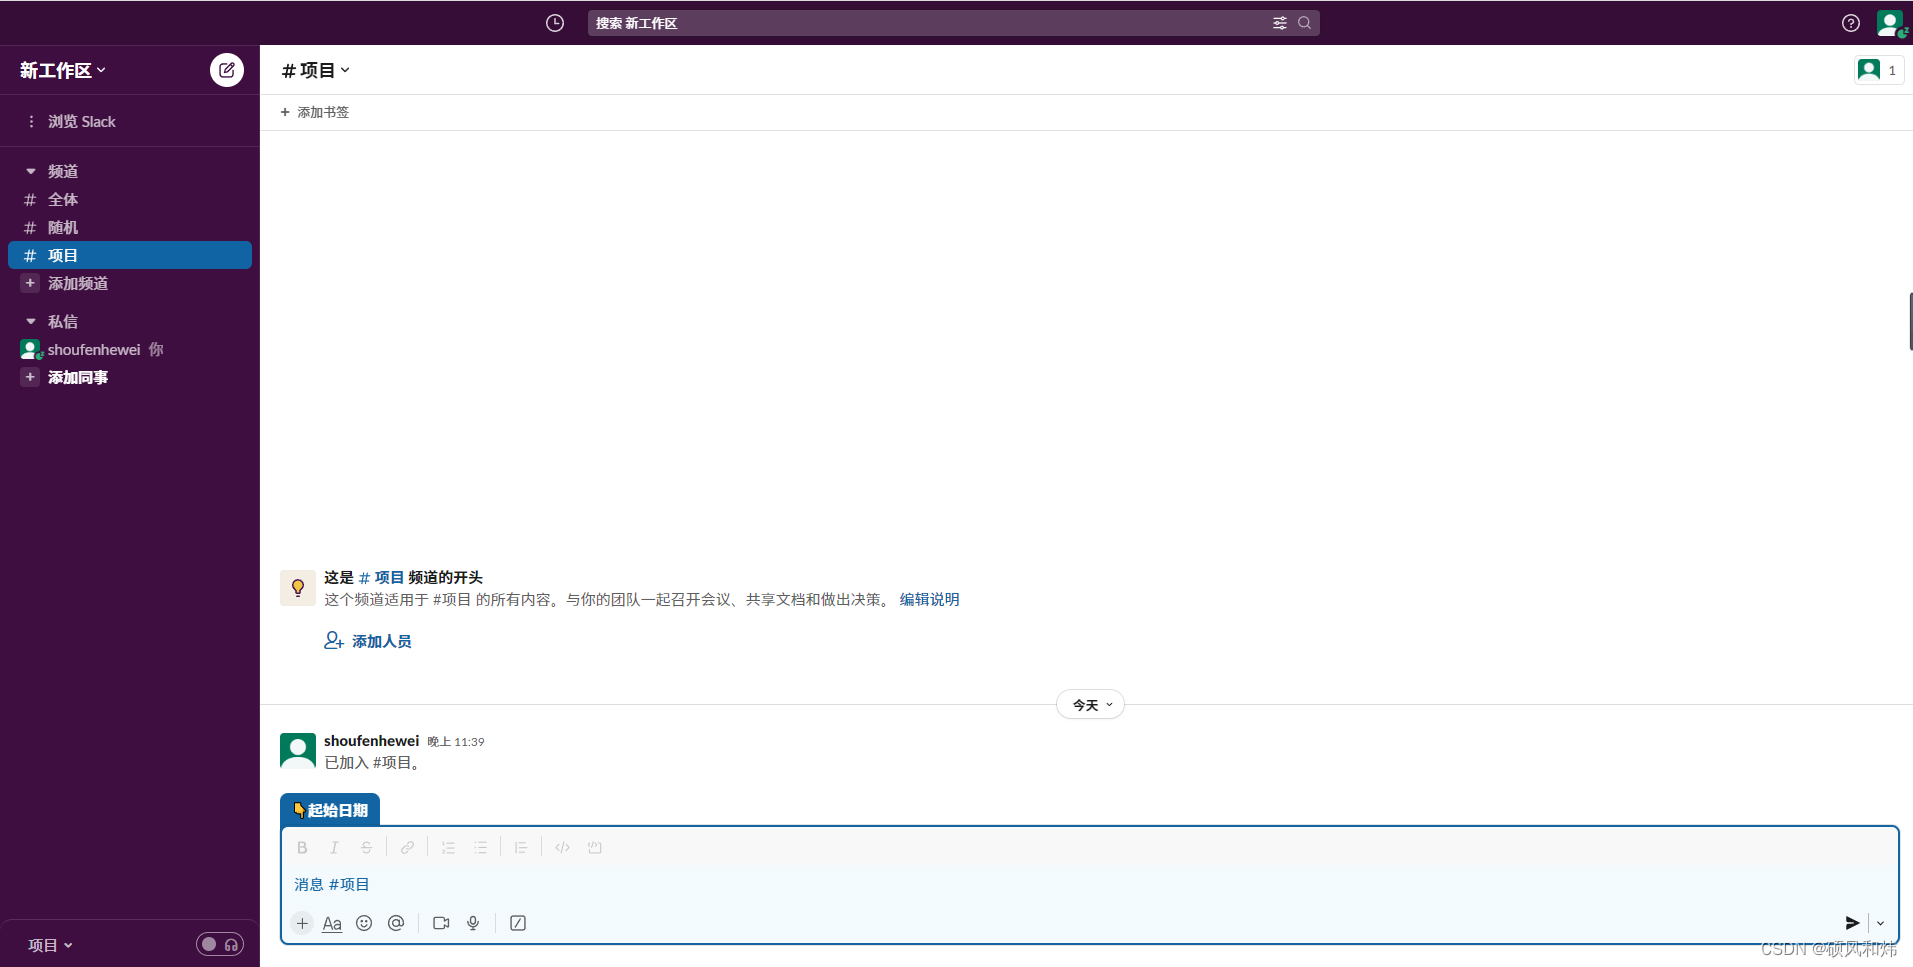Open the user profile avatar at top right
Viewport: 1913px width, 967px height.
tap(1889, 23)
